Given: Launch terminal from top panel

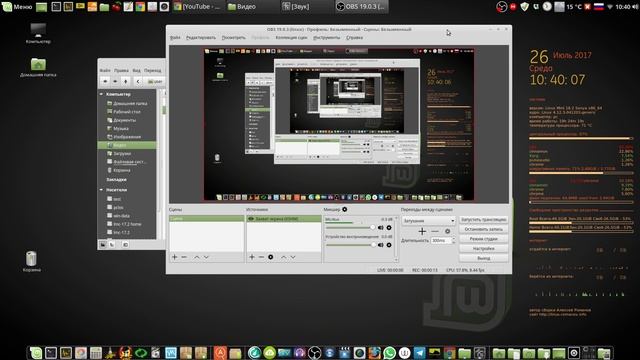Looking at the screenshot, I should tap(56, 7).
